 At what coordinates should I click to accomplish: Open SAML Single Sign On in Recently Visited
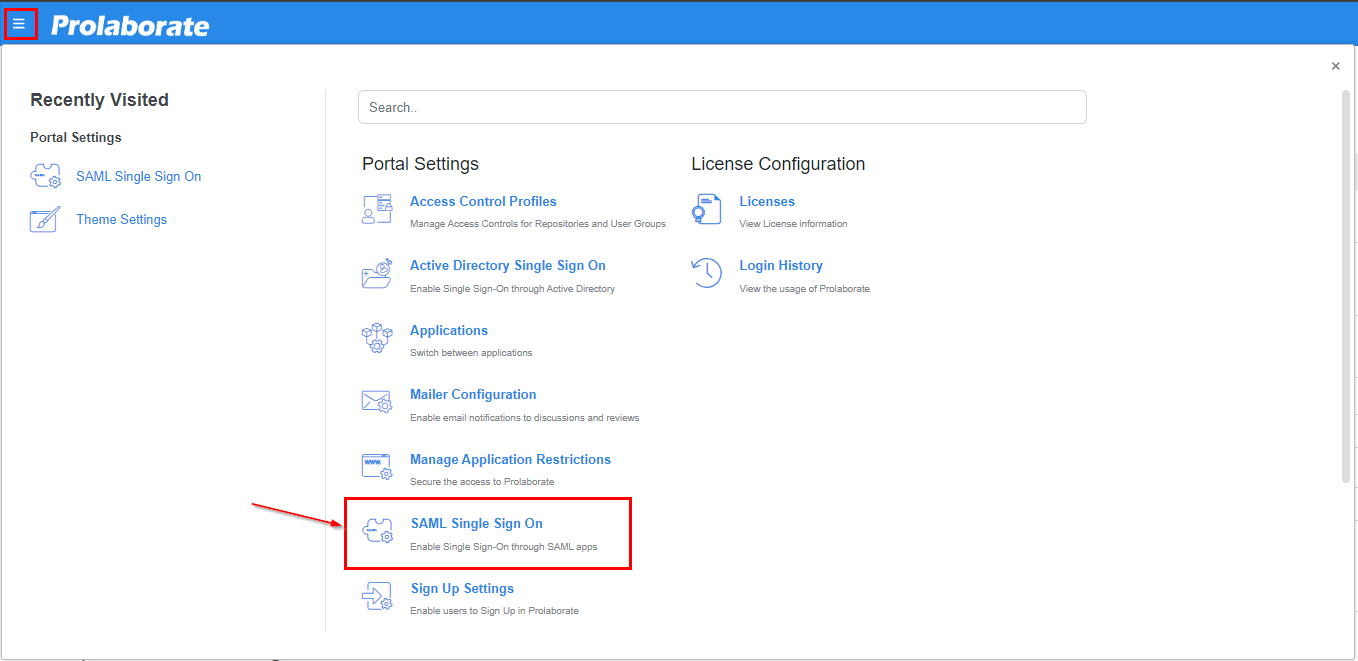(x=139, y=176)
